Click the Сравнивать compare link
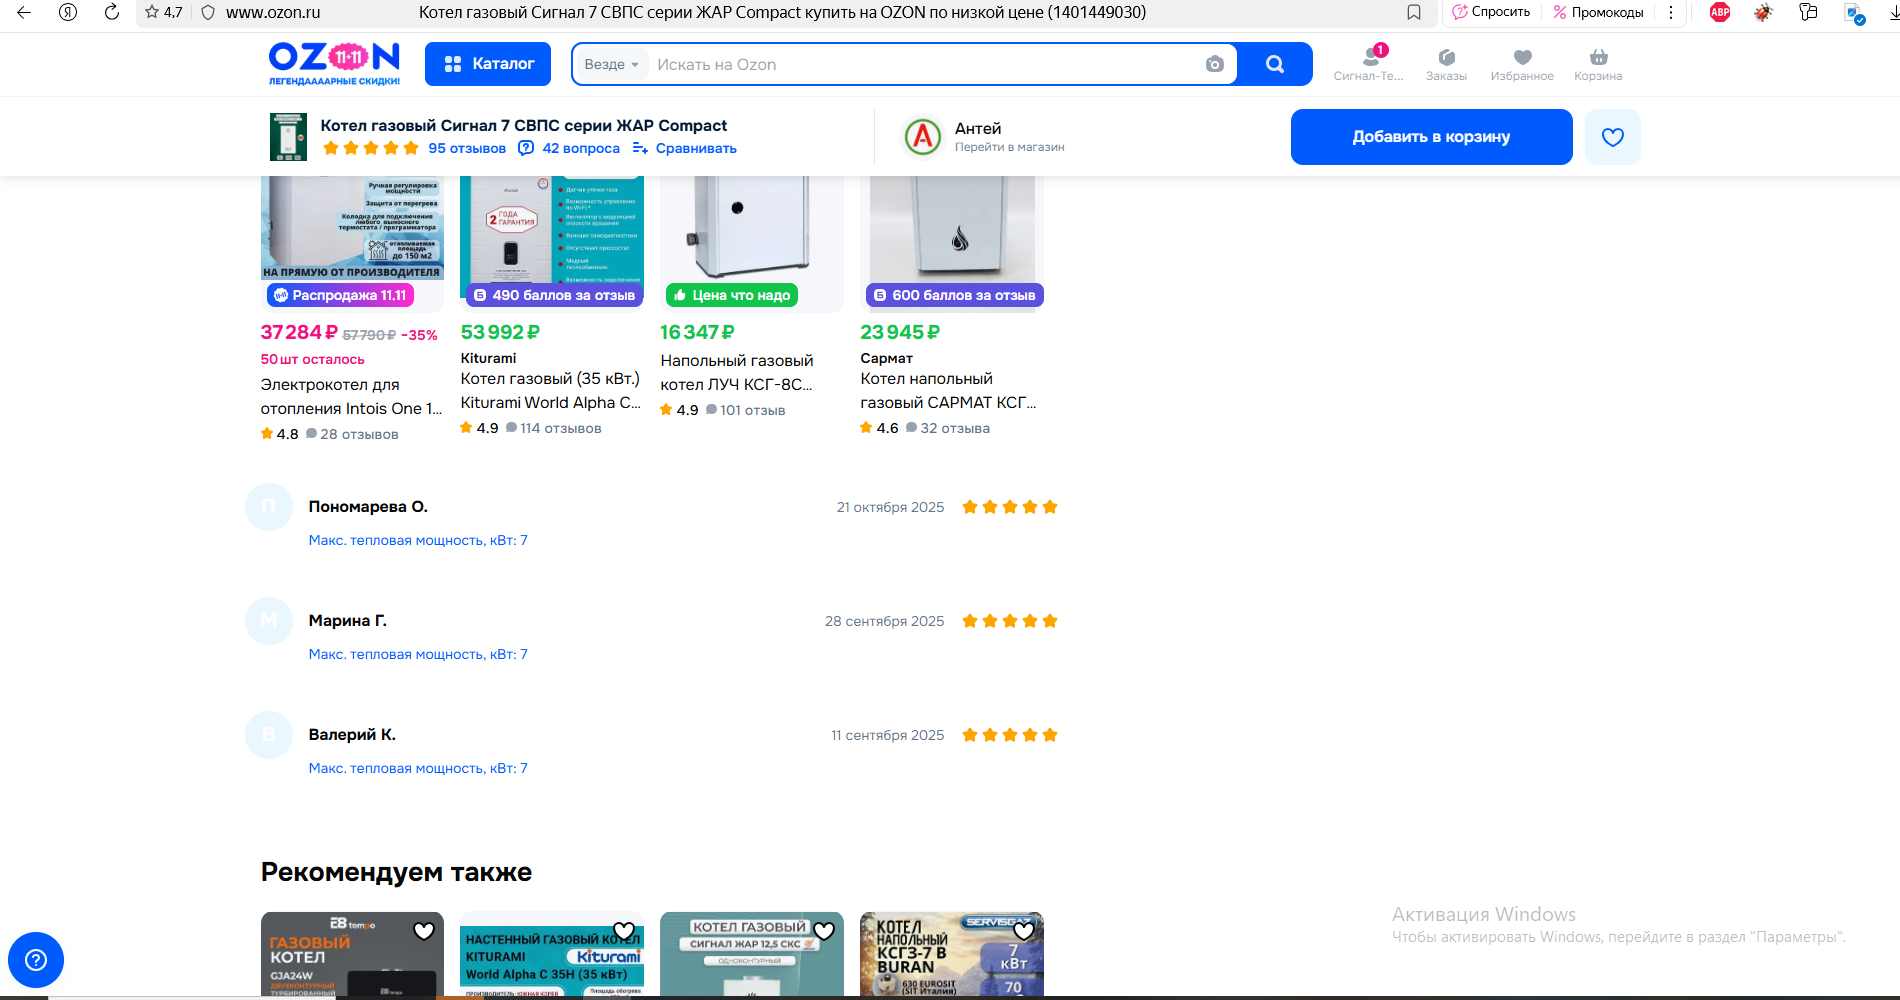The image size is (1900, 1000). pos(695,148)
